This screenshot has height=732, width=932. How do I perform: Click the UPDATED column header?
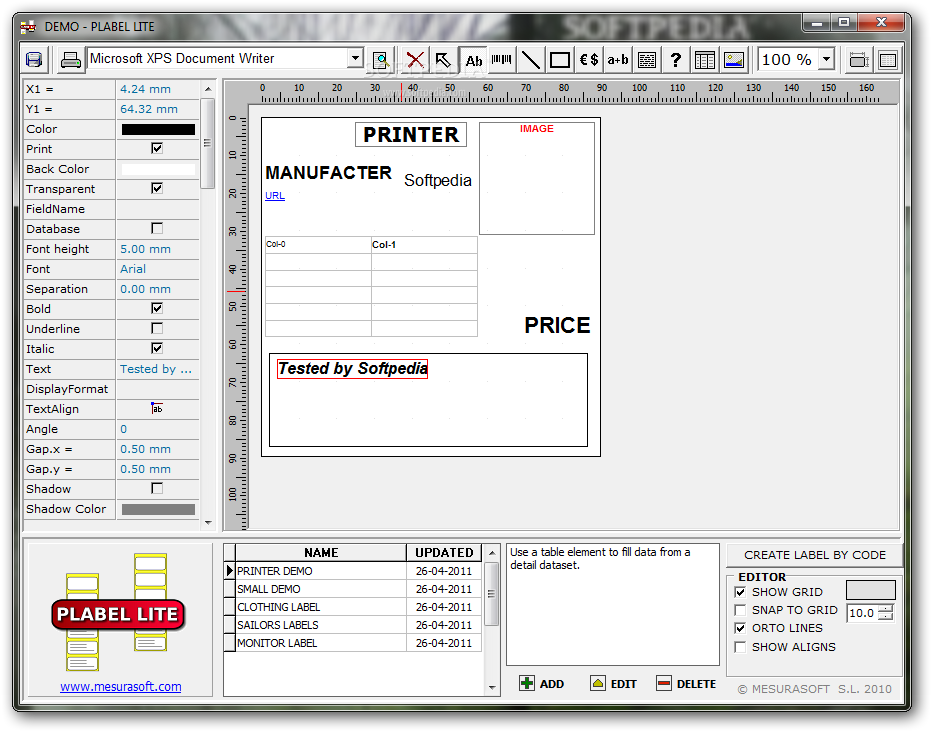click(444, 553)
